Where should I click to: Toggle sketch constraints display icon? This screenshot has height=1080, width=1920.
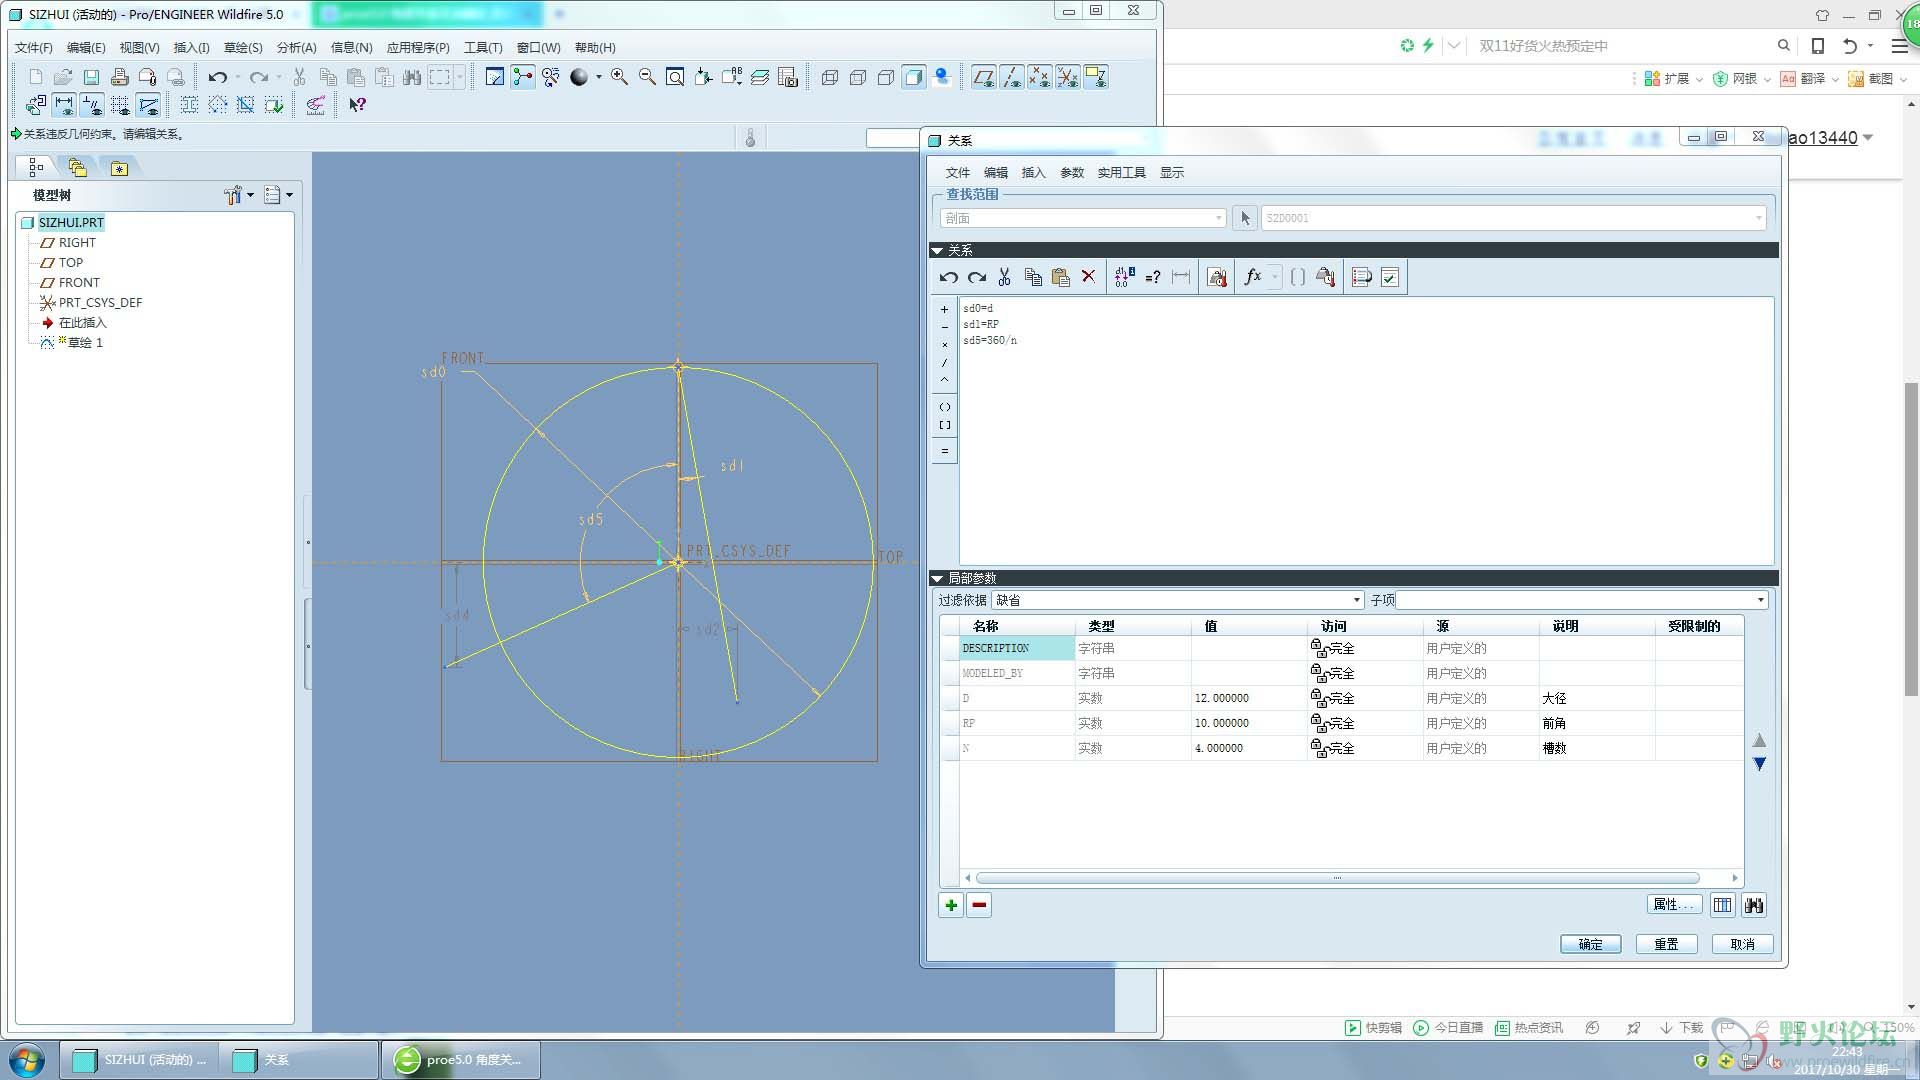(92, 104)
